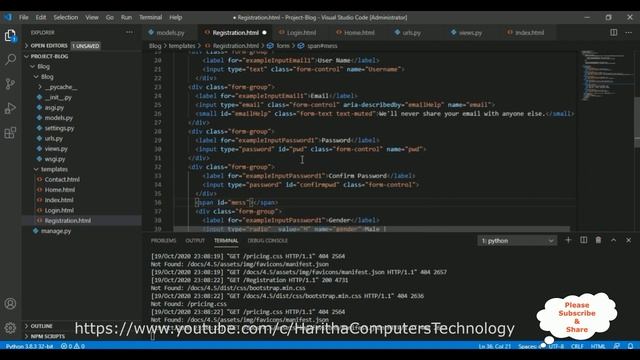Open the Help menu
This screenshot has width=640, height=360.
tap(176, 17)
